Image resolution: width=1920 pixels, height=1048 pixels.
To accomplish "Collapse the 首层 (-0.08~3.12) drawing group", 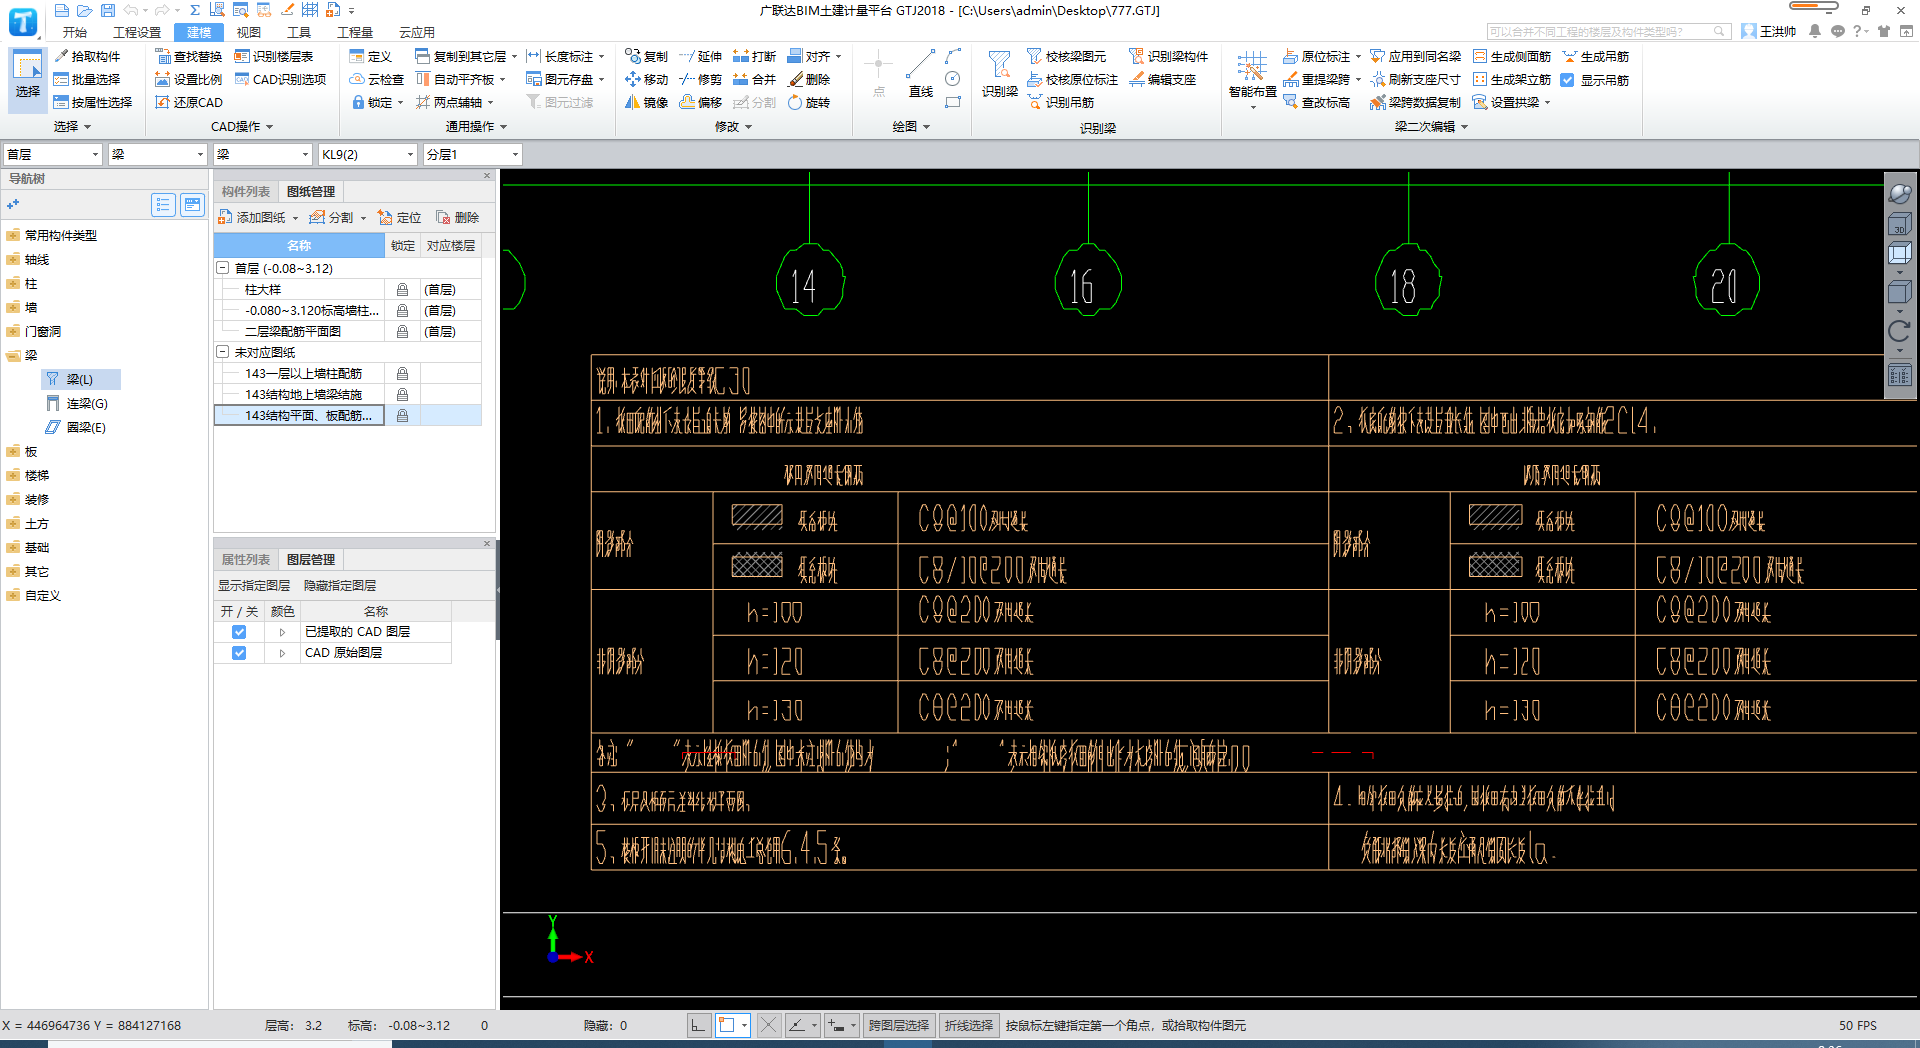I will click(x=223, y=268).
